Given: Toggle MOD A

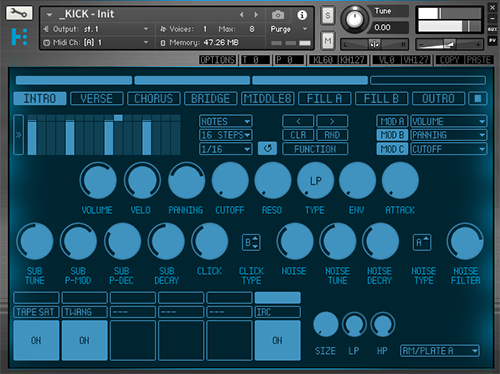Looking at the screenshot, I should (x=392, y=121).
